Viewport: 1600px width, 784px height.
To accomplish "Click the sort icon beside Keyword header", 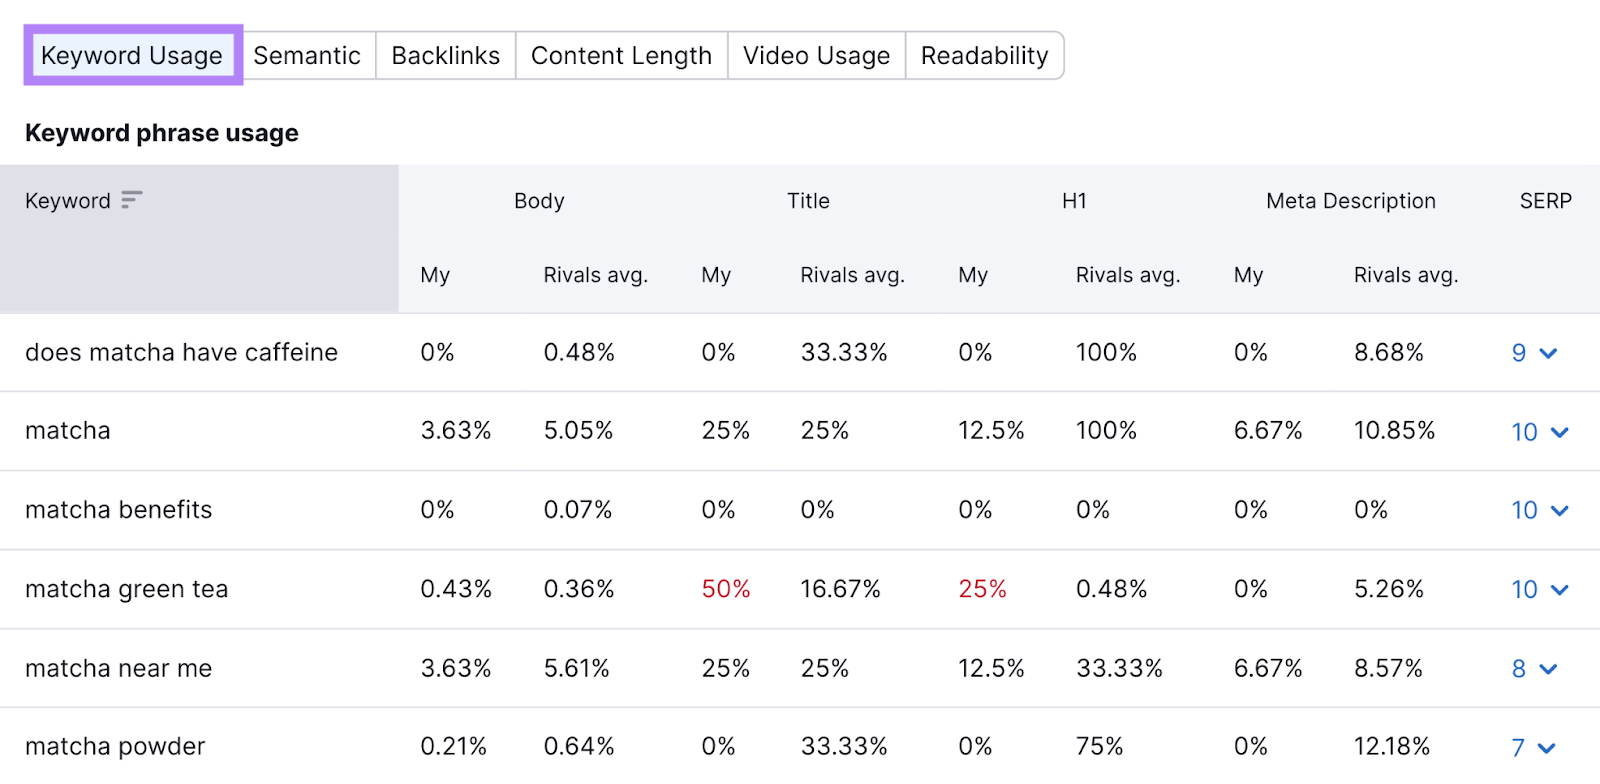I will coord(130,201).
